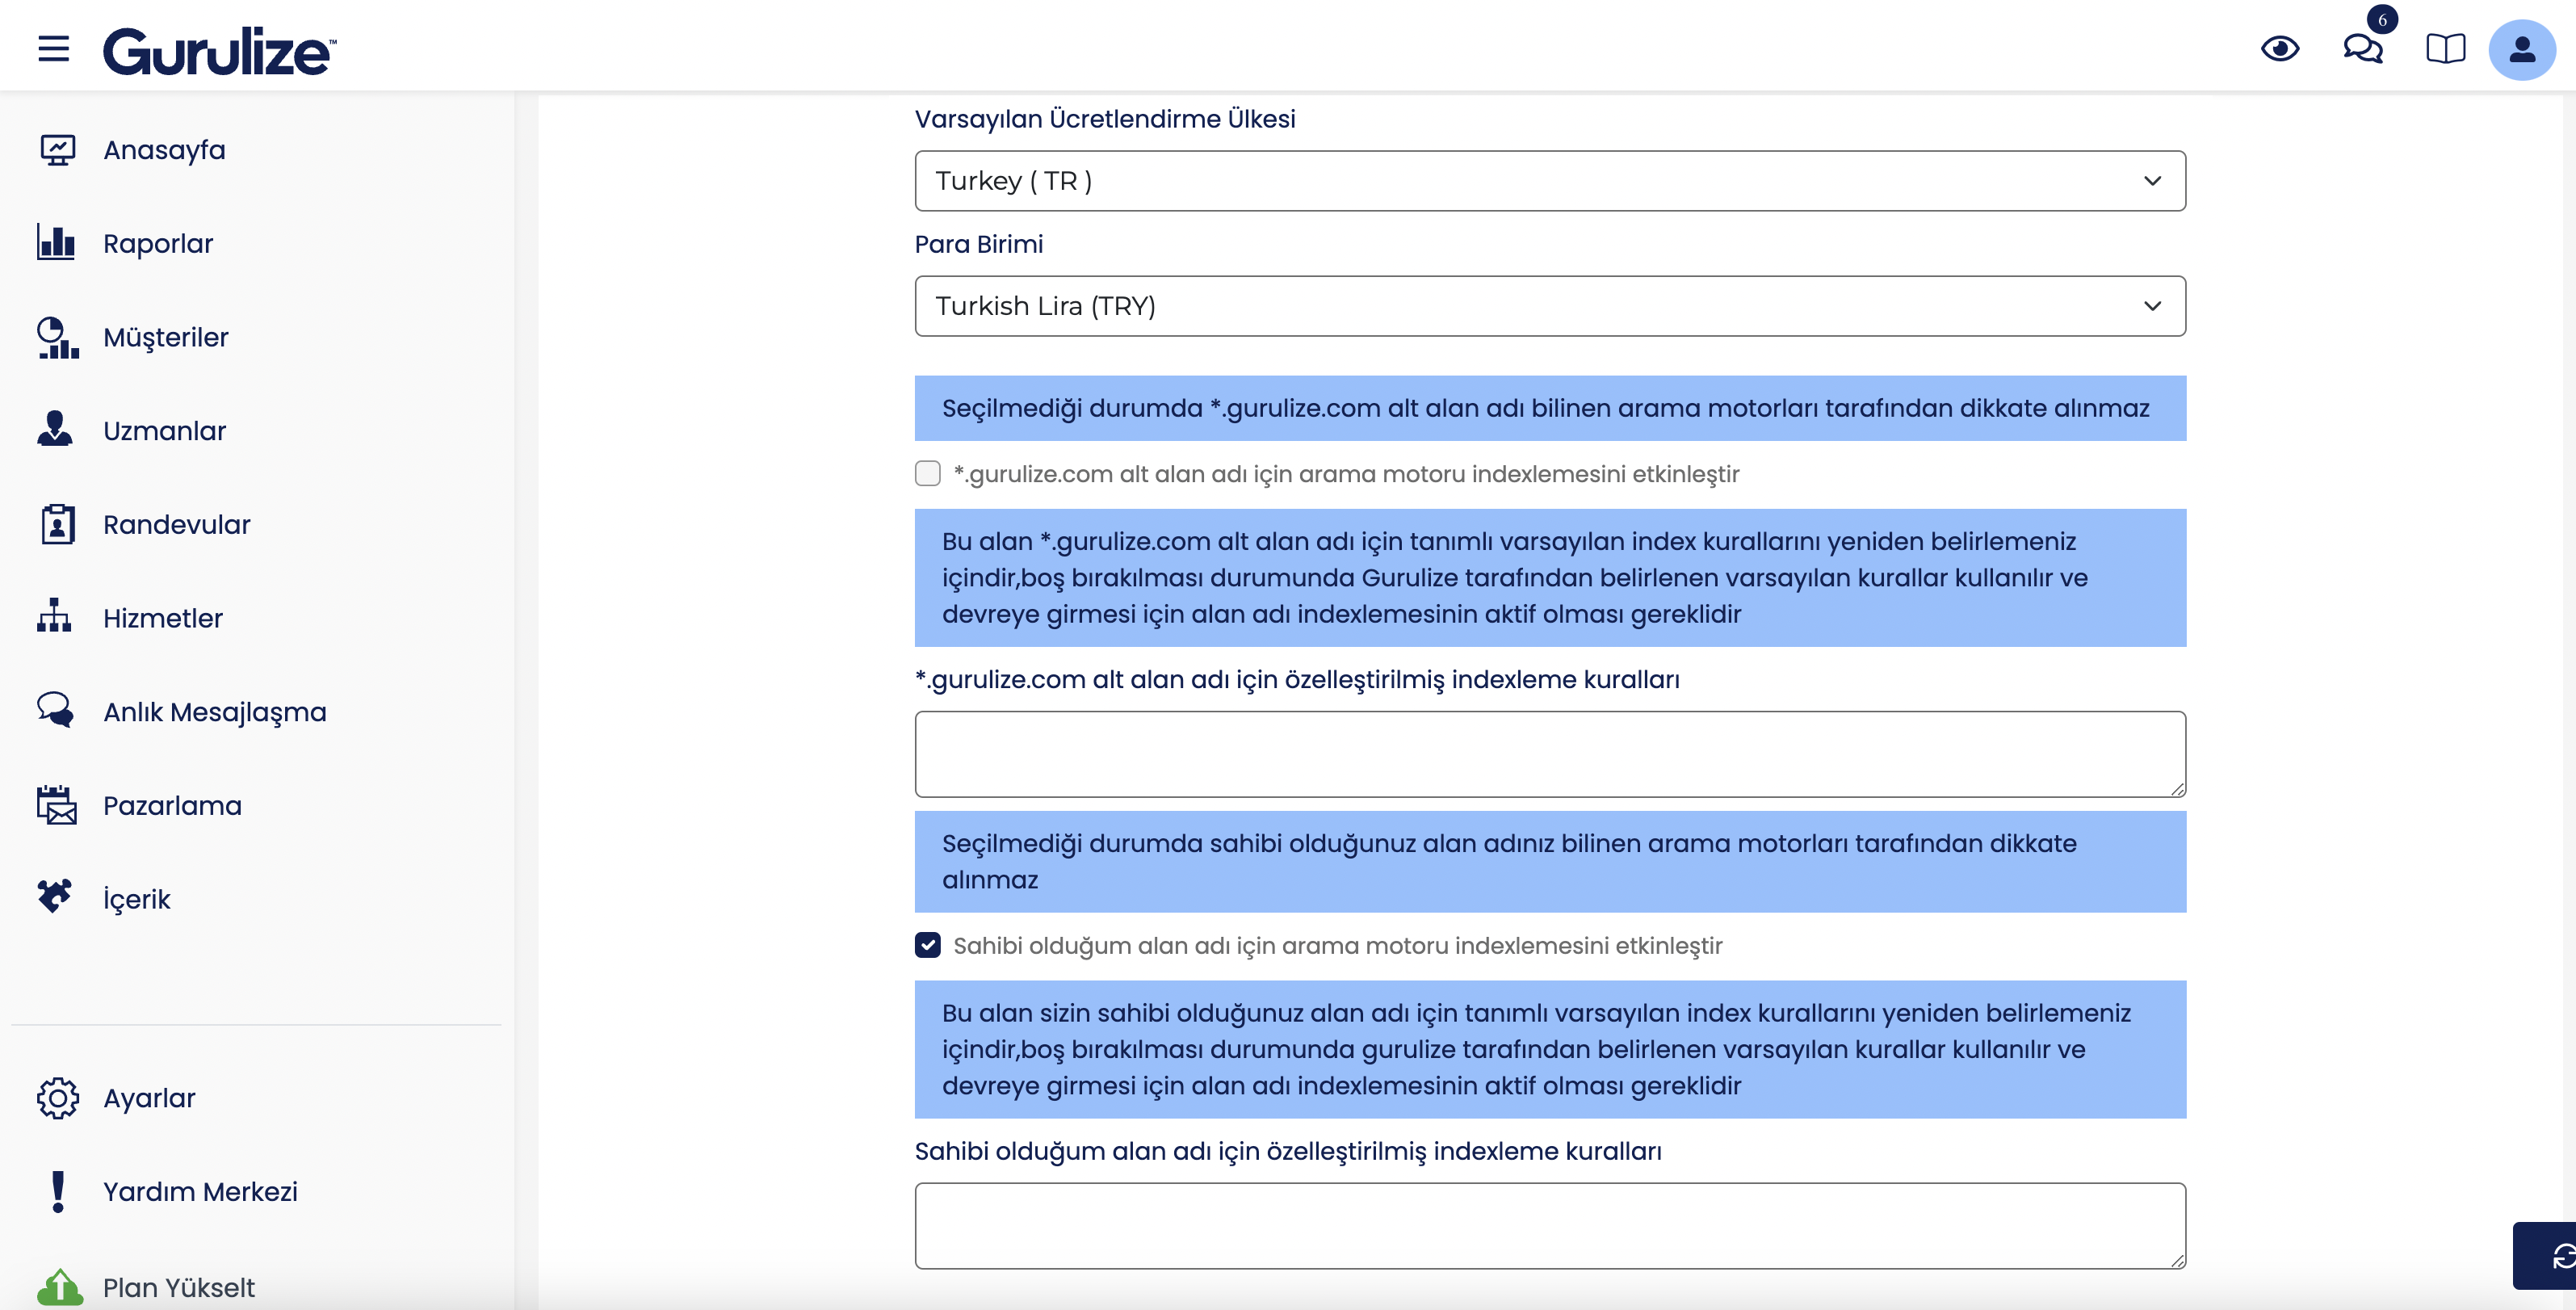Click the Gurulize logo link

219,51
